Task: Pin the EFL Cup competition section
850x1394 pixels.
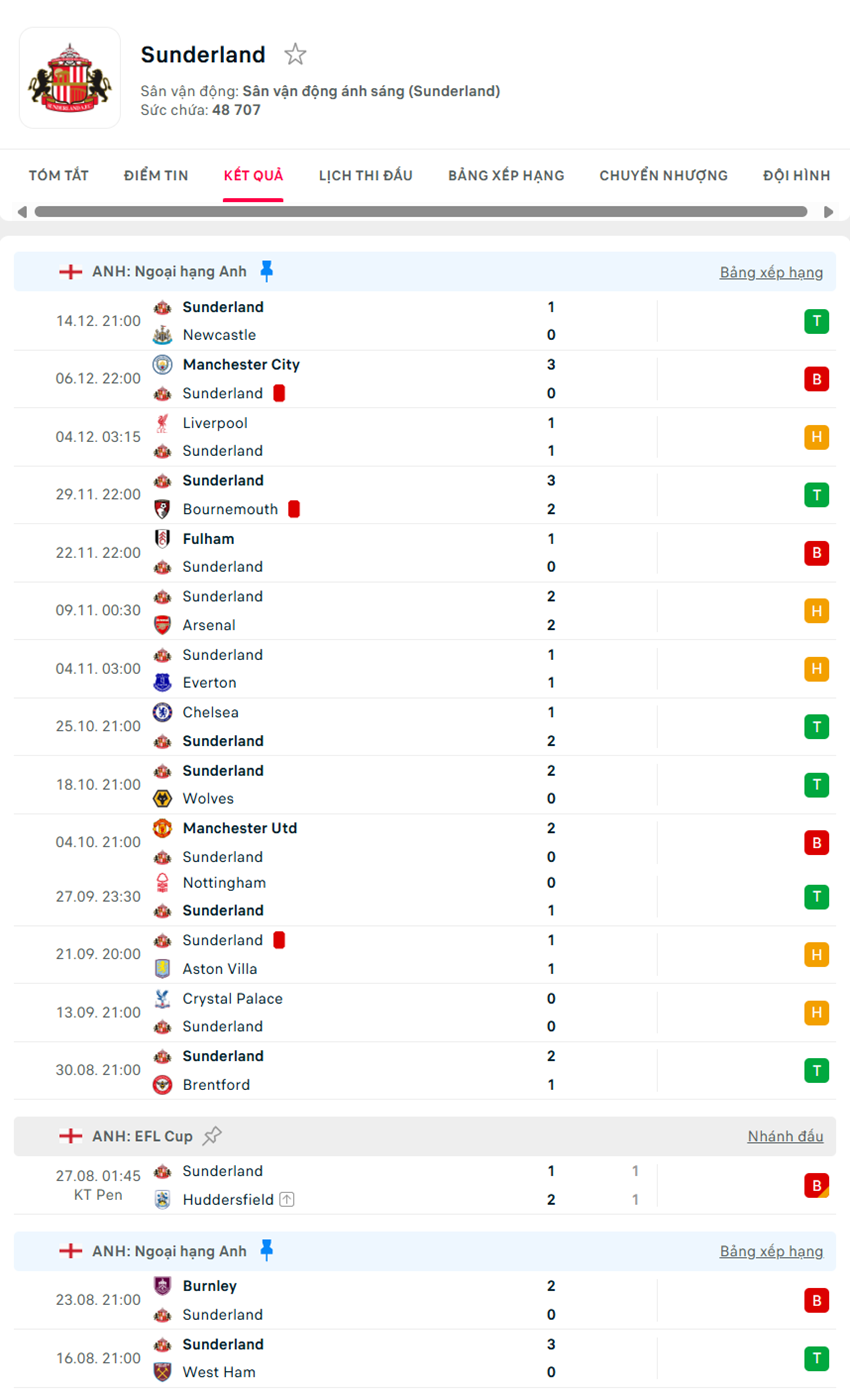Action: (x=212, y=1135)
